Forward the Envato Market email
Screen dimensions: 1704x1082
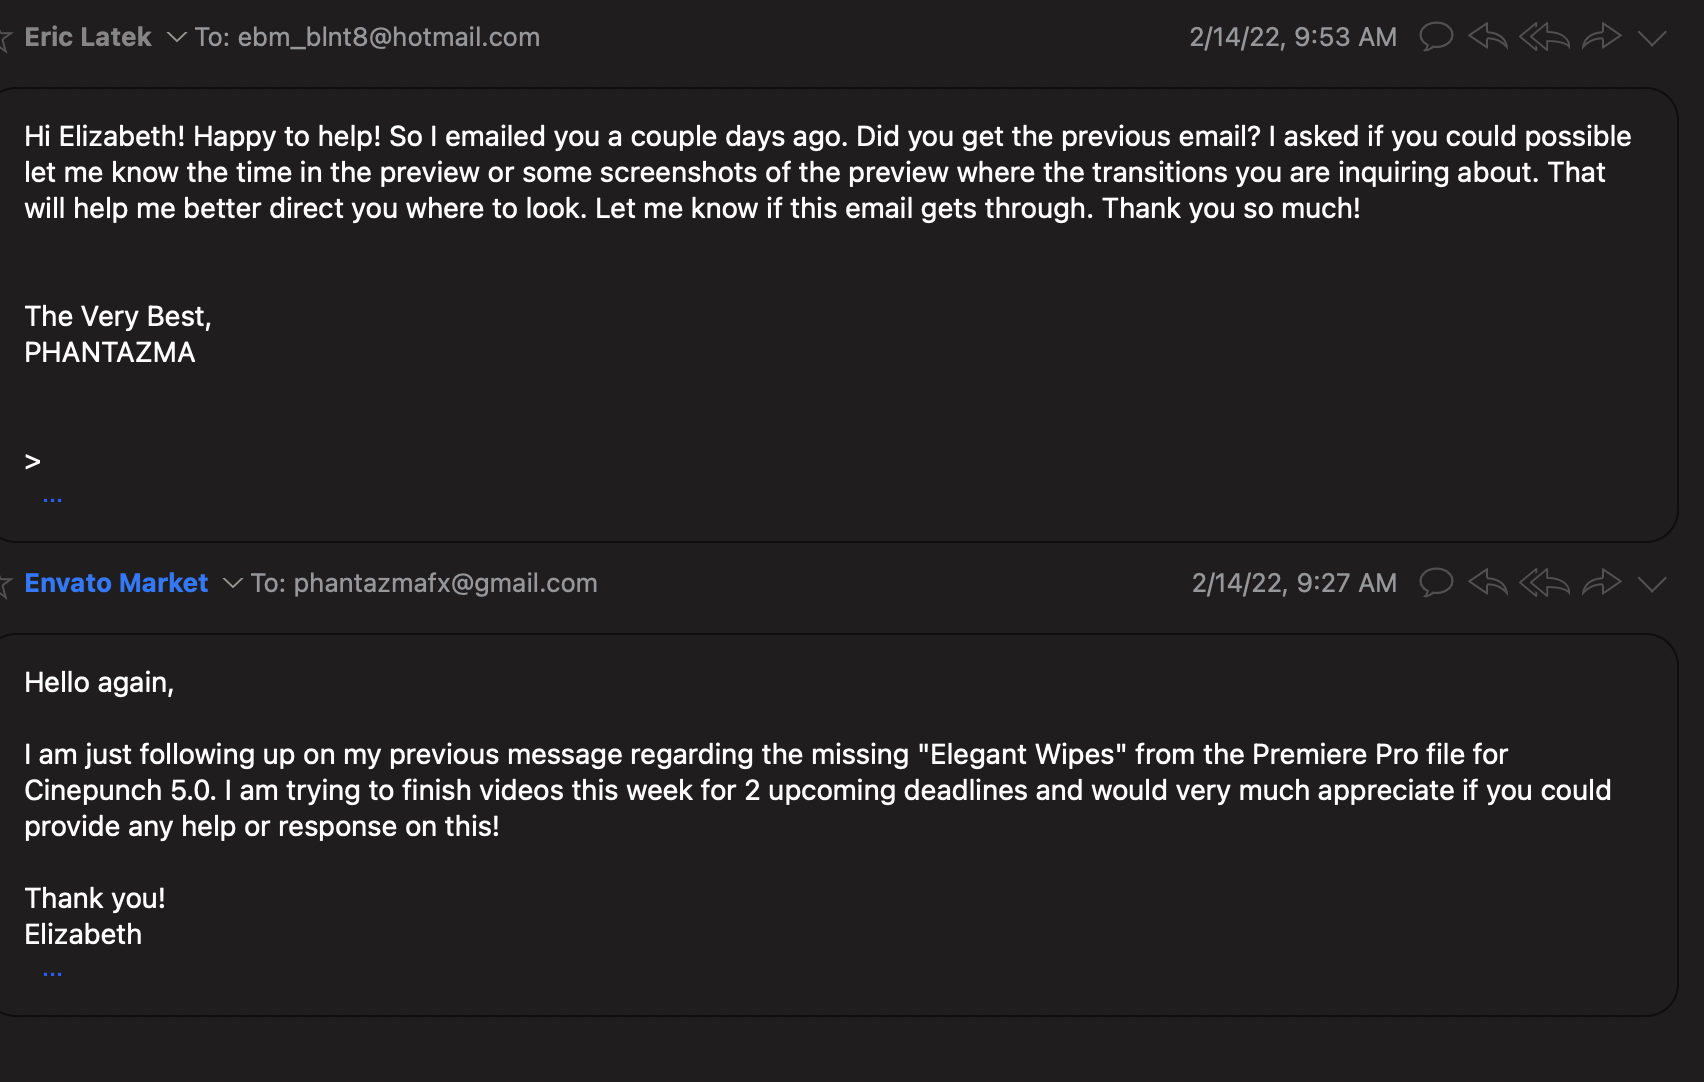[1602, 582]
